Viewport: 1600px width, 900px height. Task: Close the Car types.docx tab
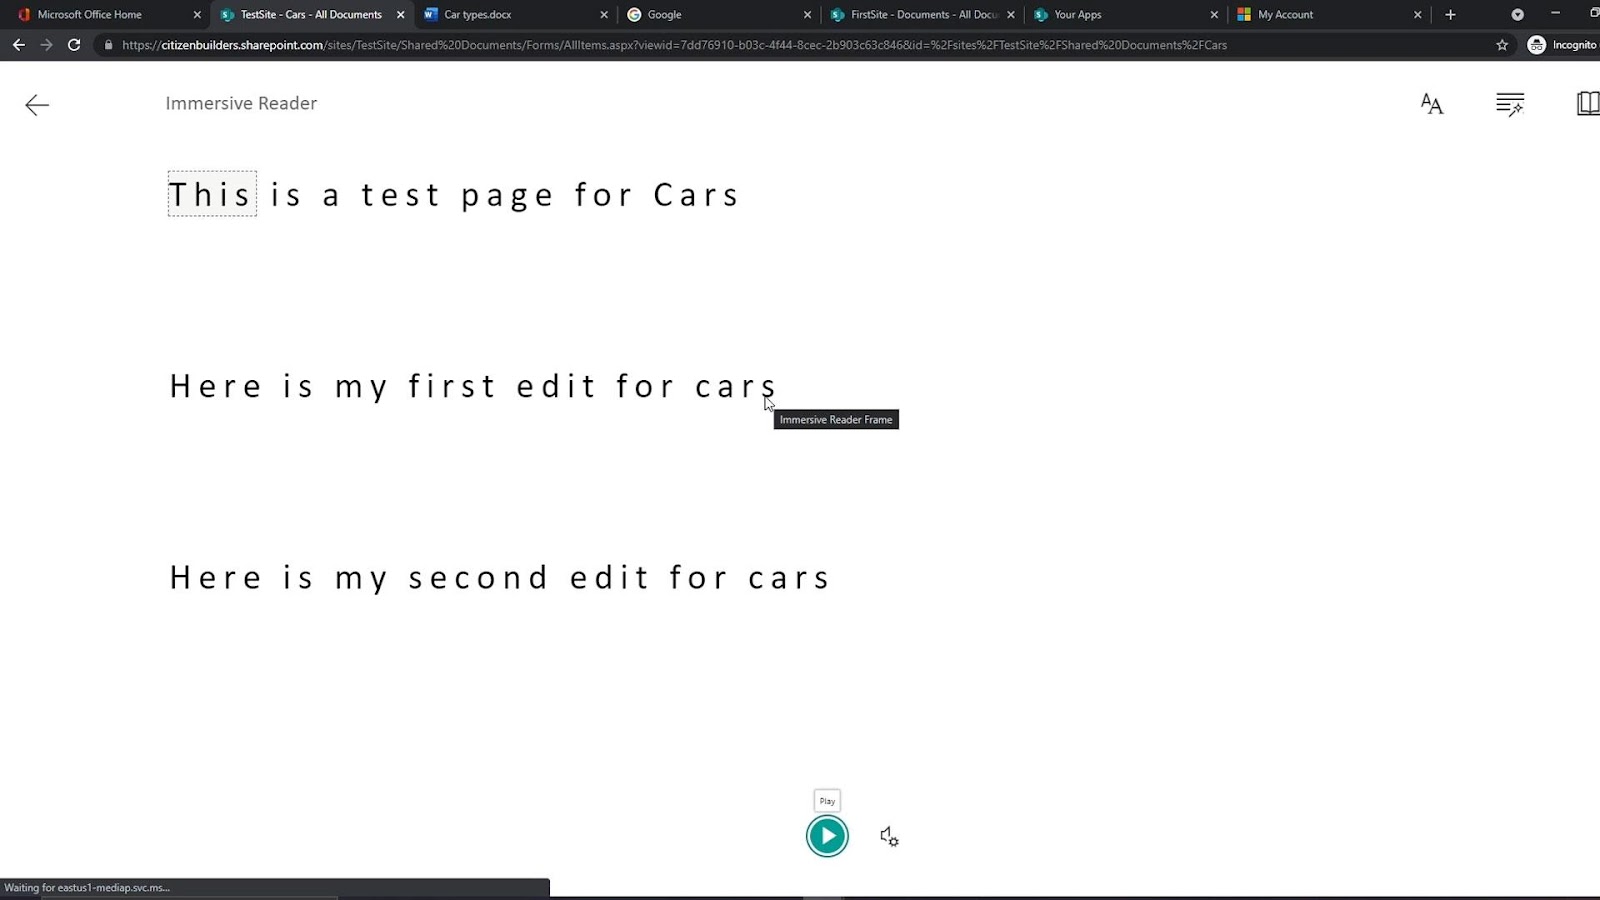click(x=604, y=15)
